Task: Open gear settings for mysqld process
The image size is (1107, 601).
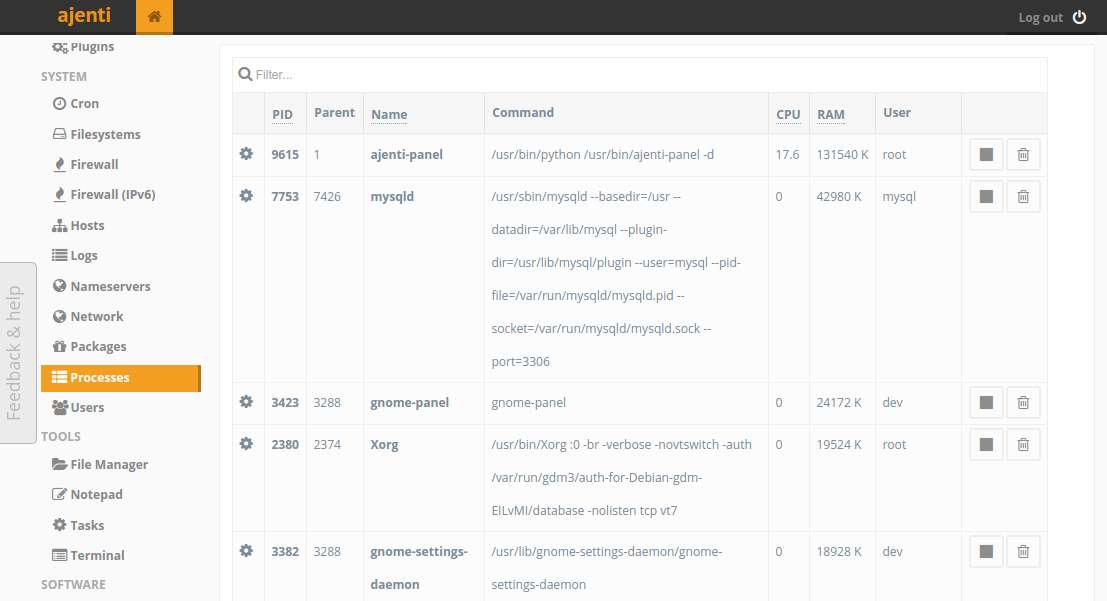Action: point(246,196)
